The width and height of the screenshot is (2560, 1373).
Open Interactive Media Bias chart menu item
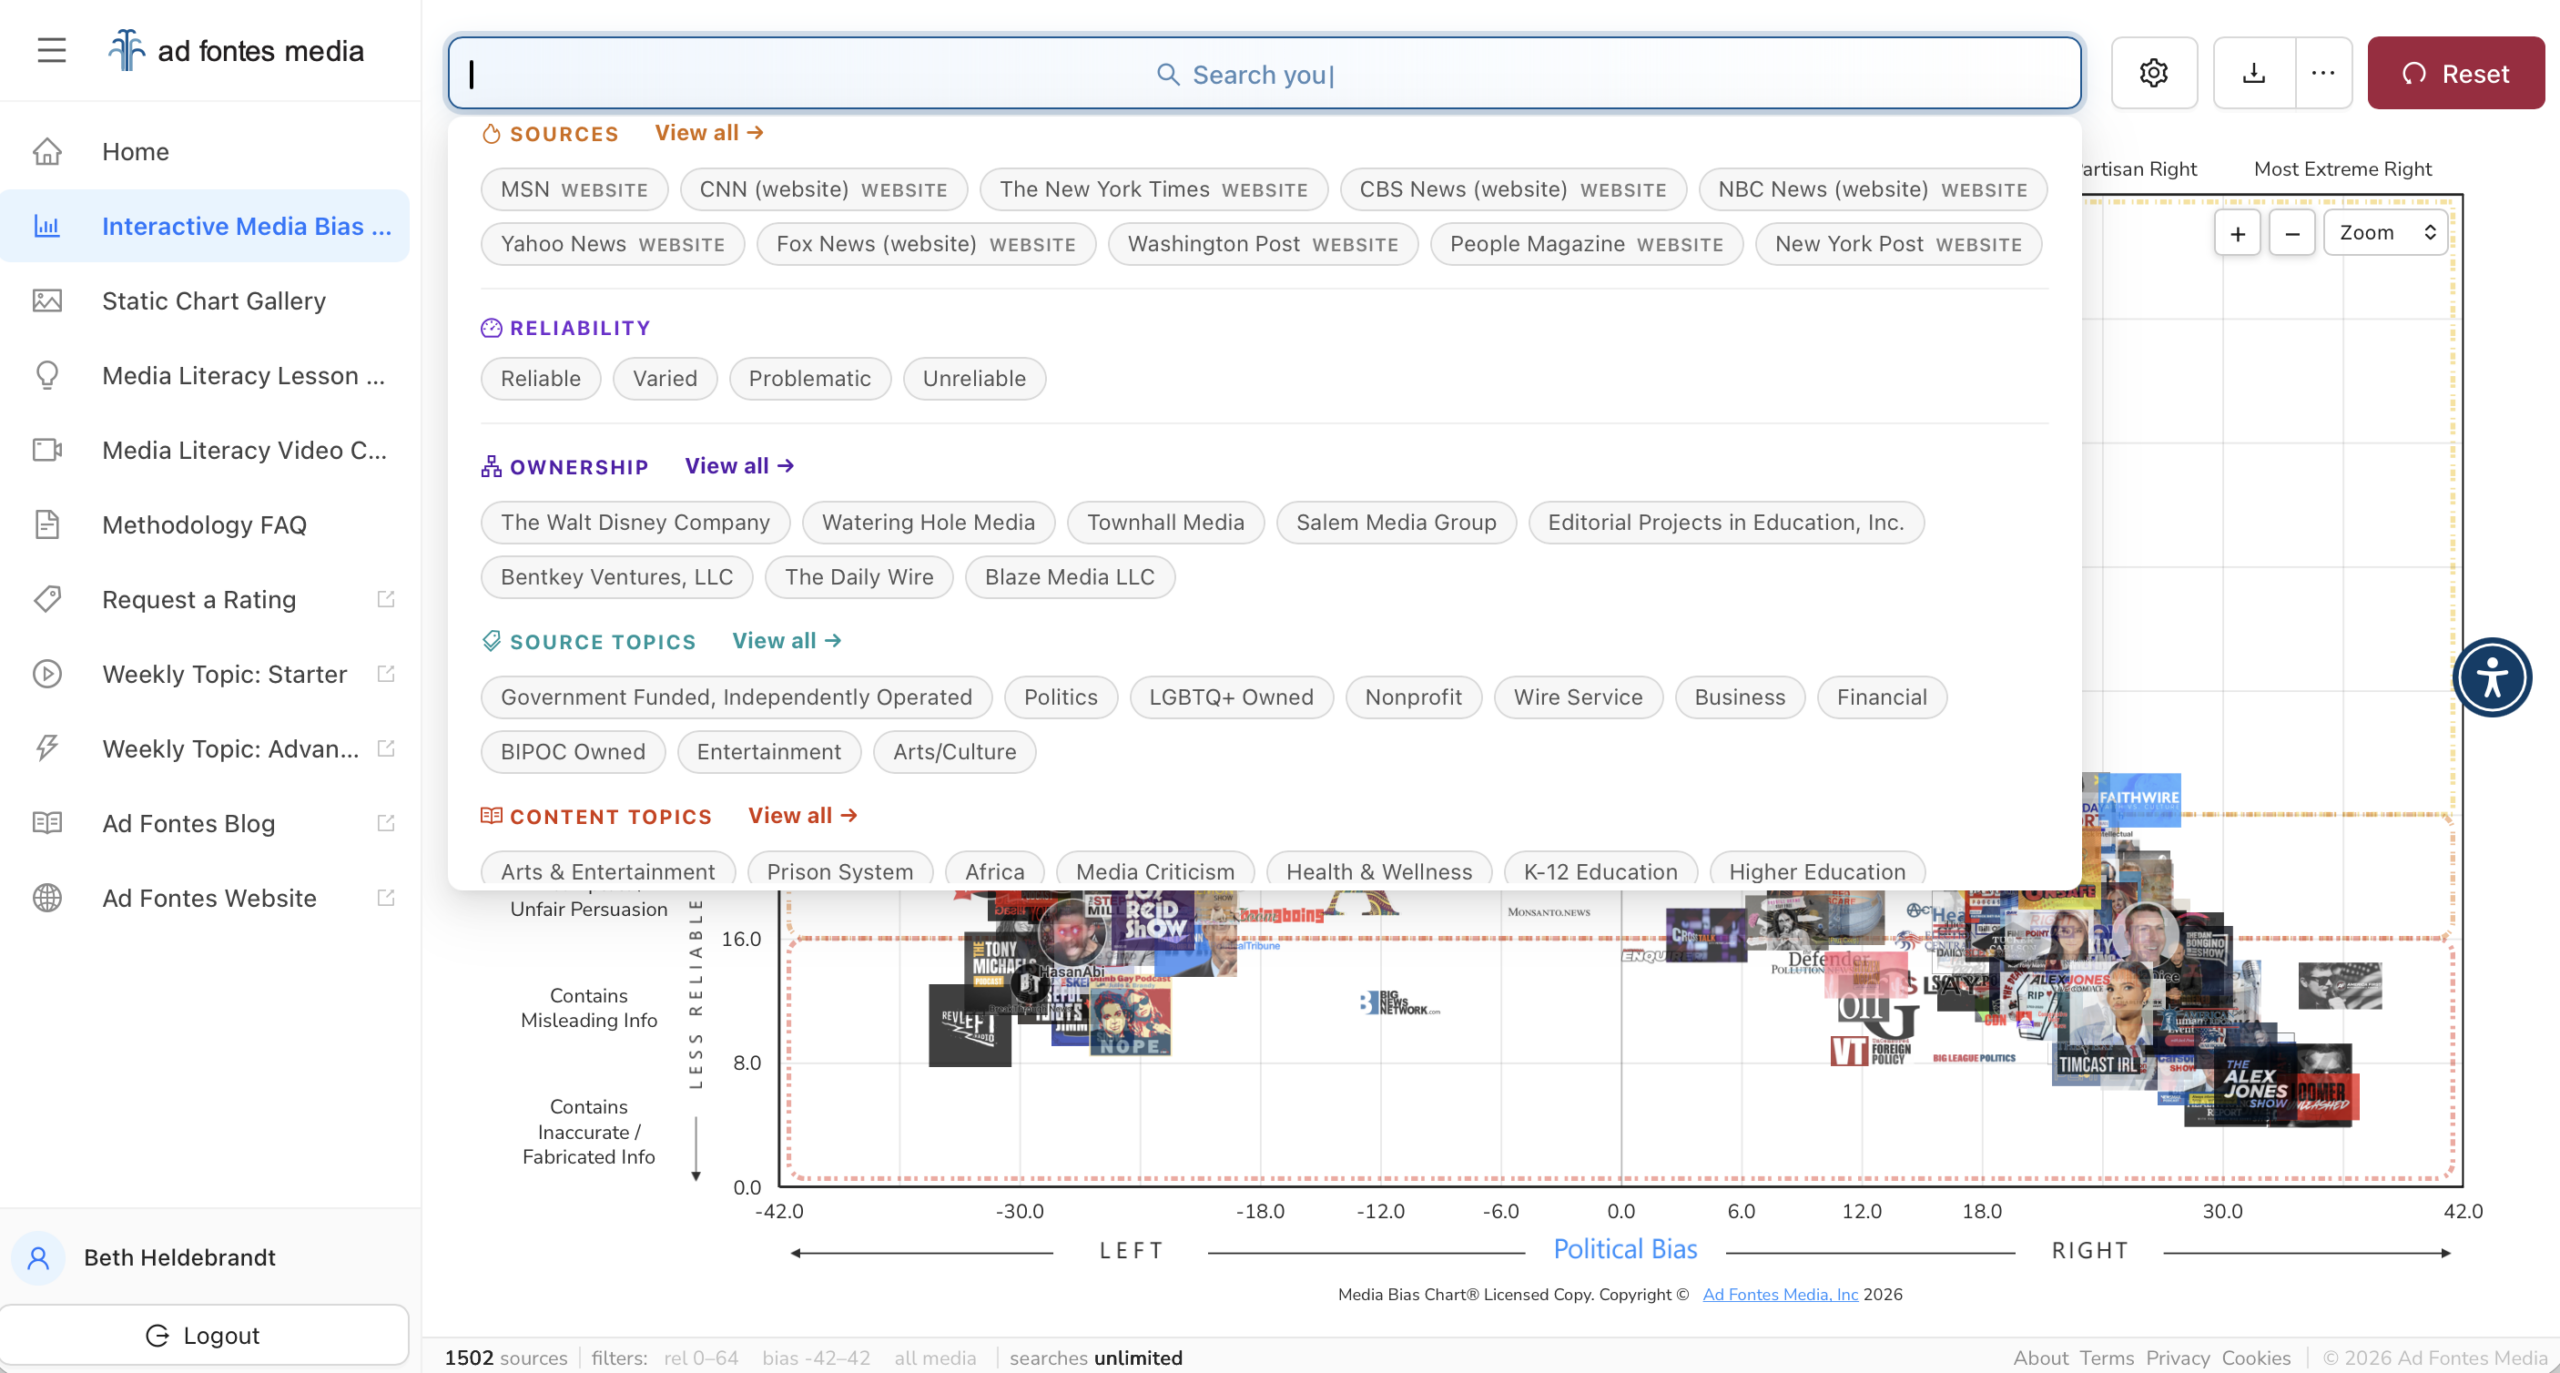[205, 226]
